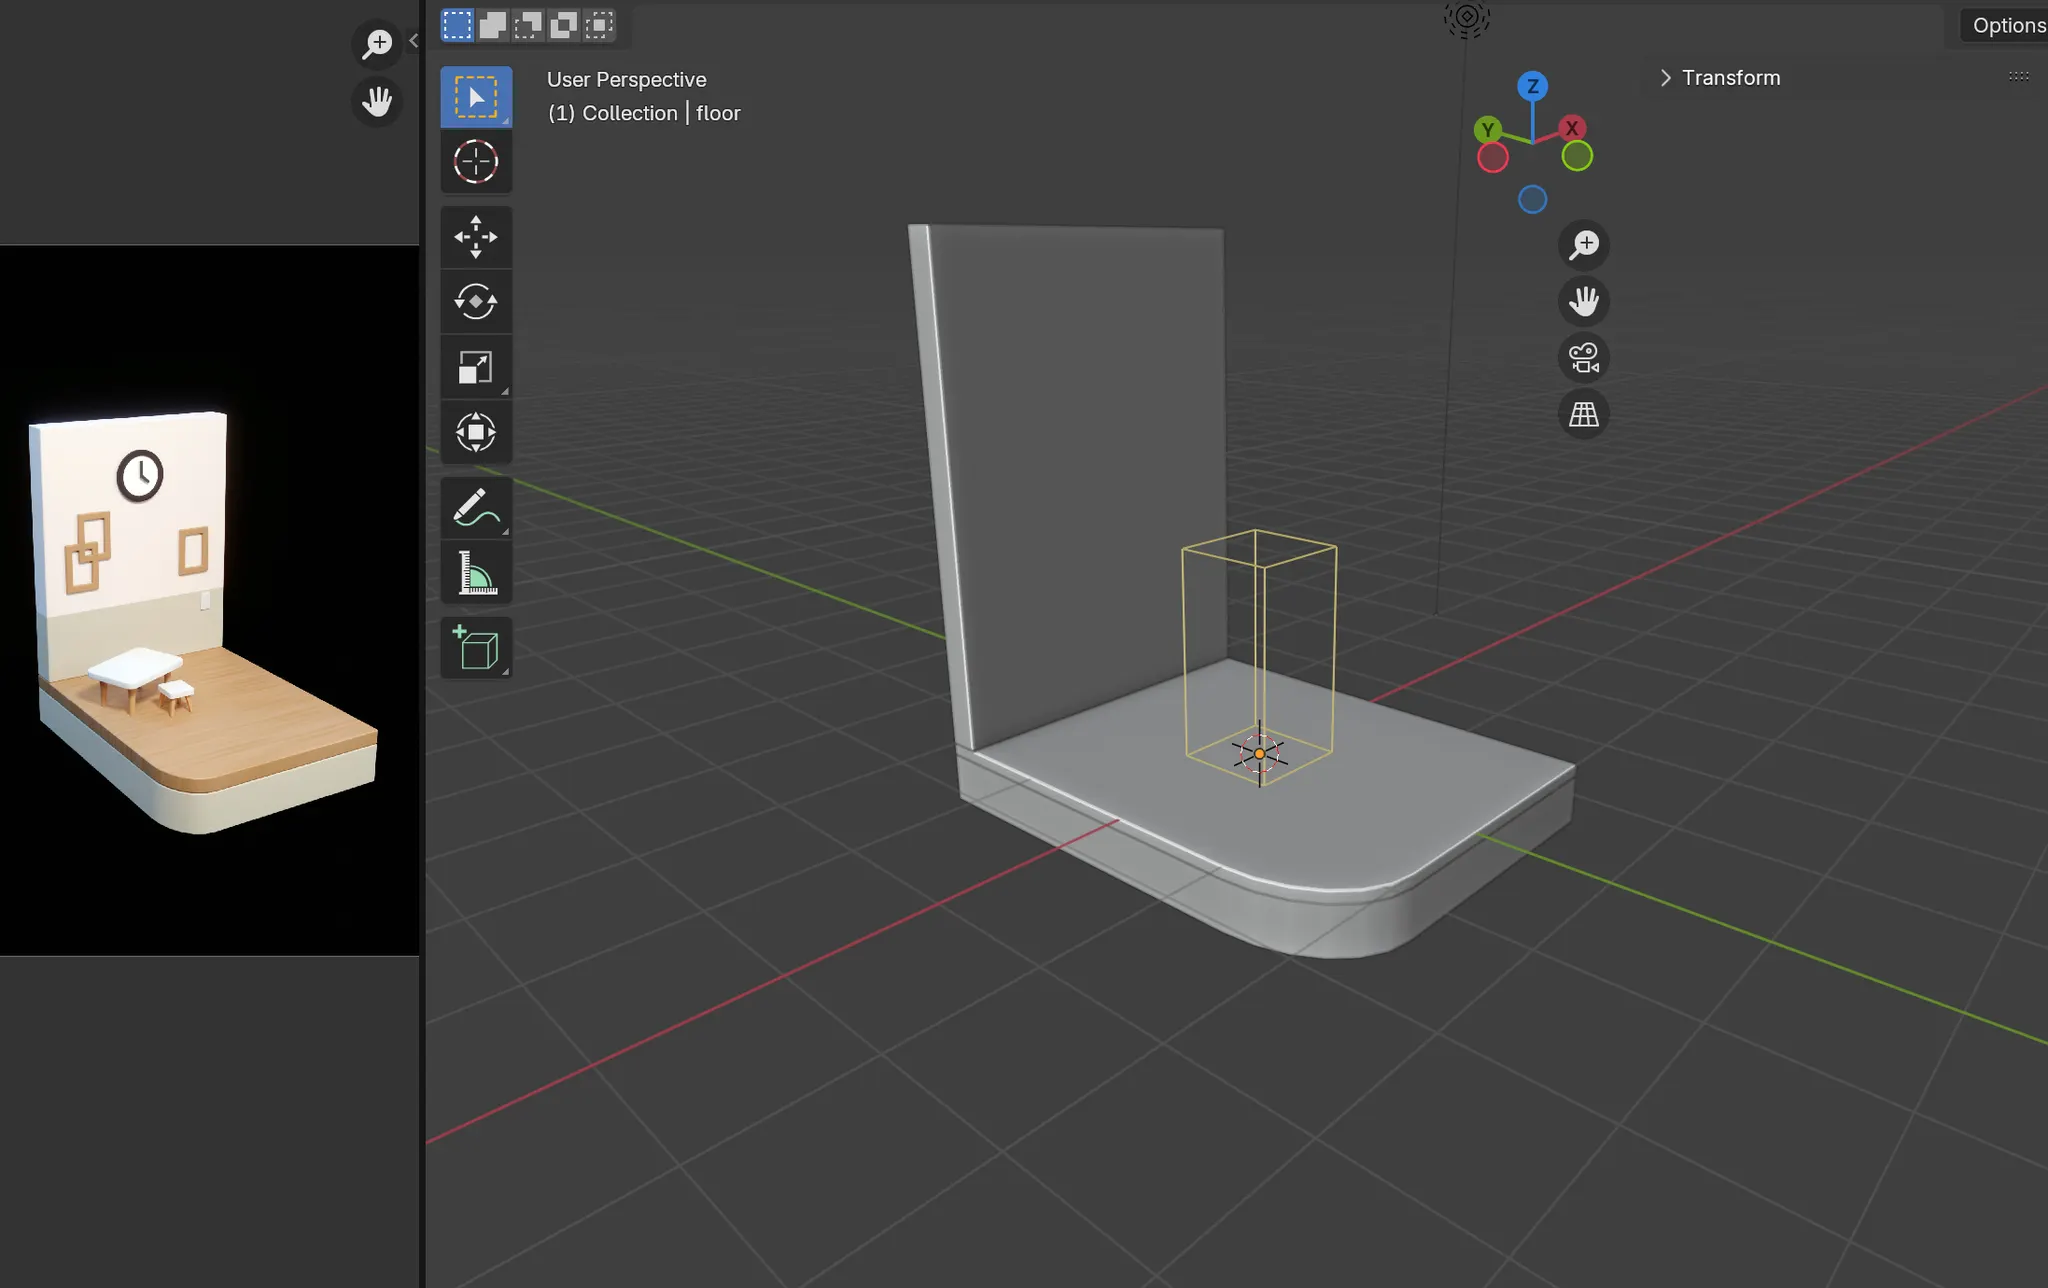Select the Transform tool
2048x1288 pixels.
click(476, 432)
